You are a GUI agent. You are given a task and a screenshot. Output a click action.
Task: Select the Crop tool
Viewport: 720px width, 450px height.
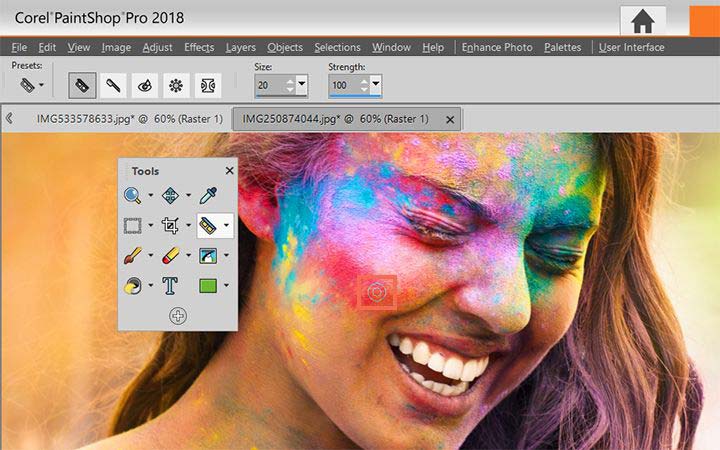[x=170, y=225]
